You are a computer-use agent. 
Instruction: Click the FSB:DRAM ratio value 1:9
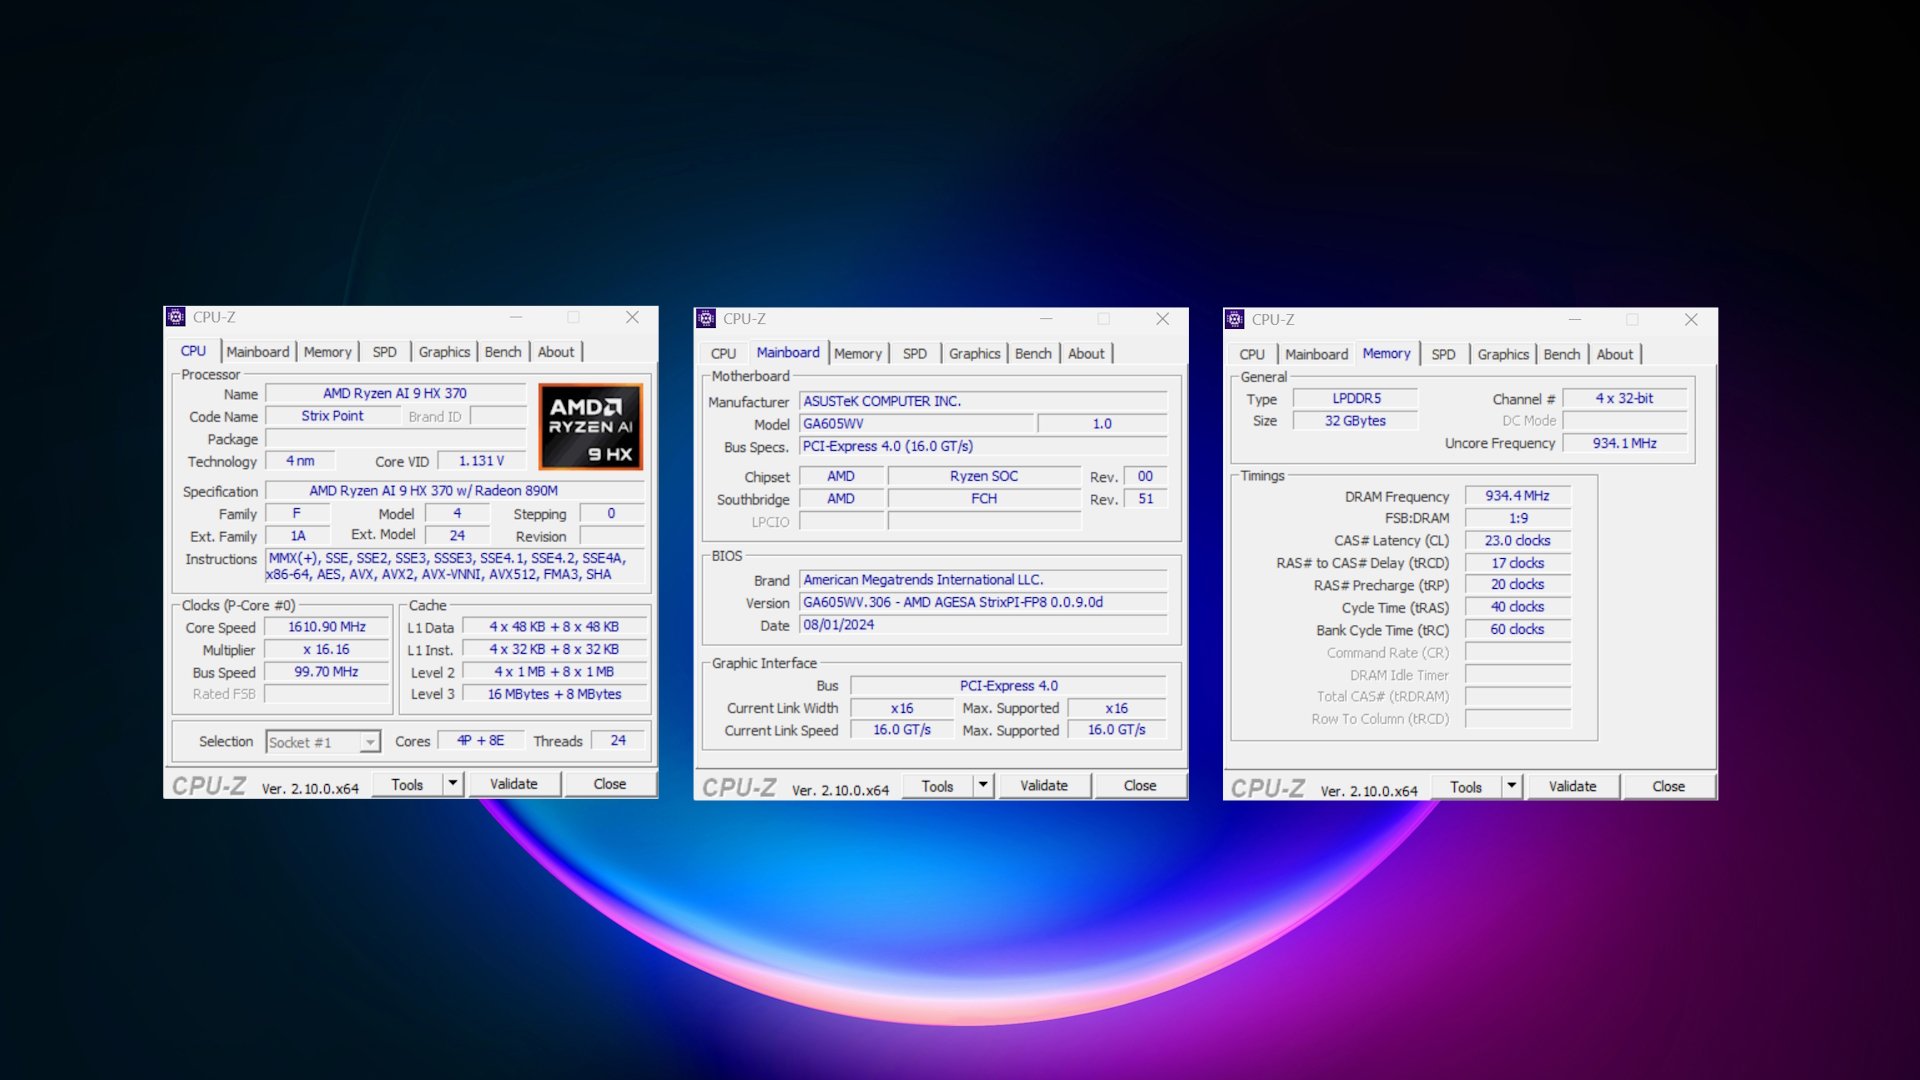1517,518
